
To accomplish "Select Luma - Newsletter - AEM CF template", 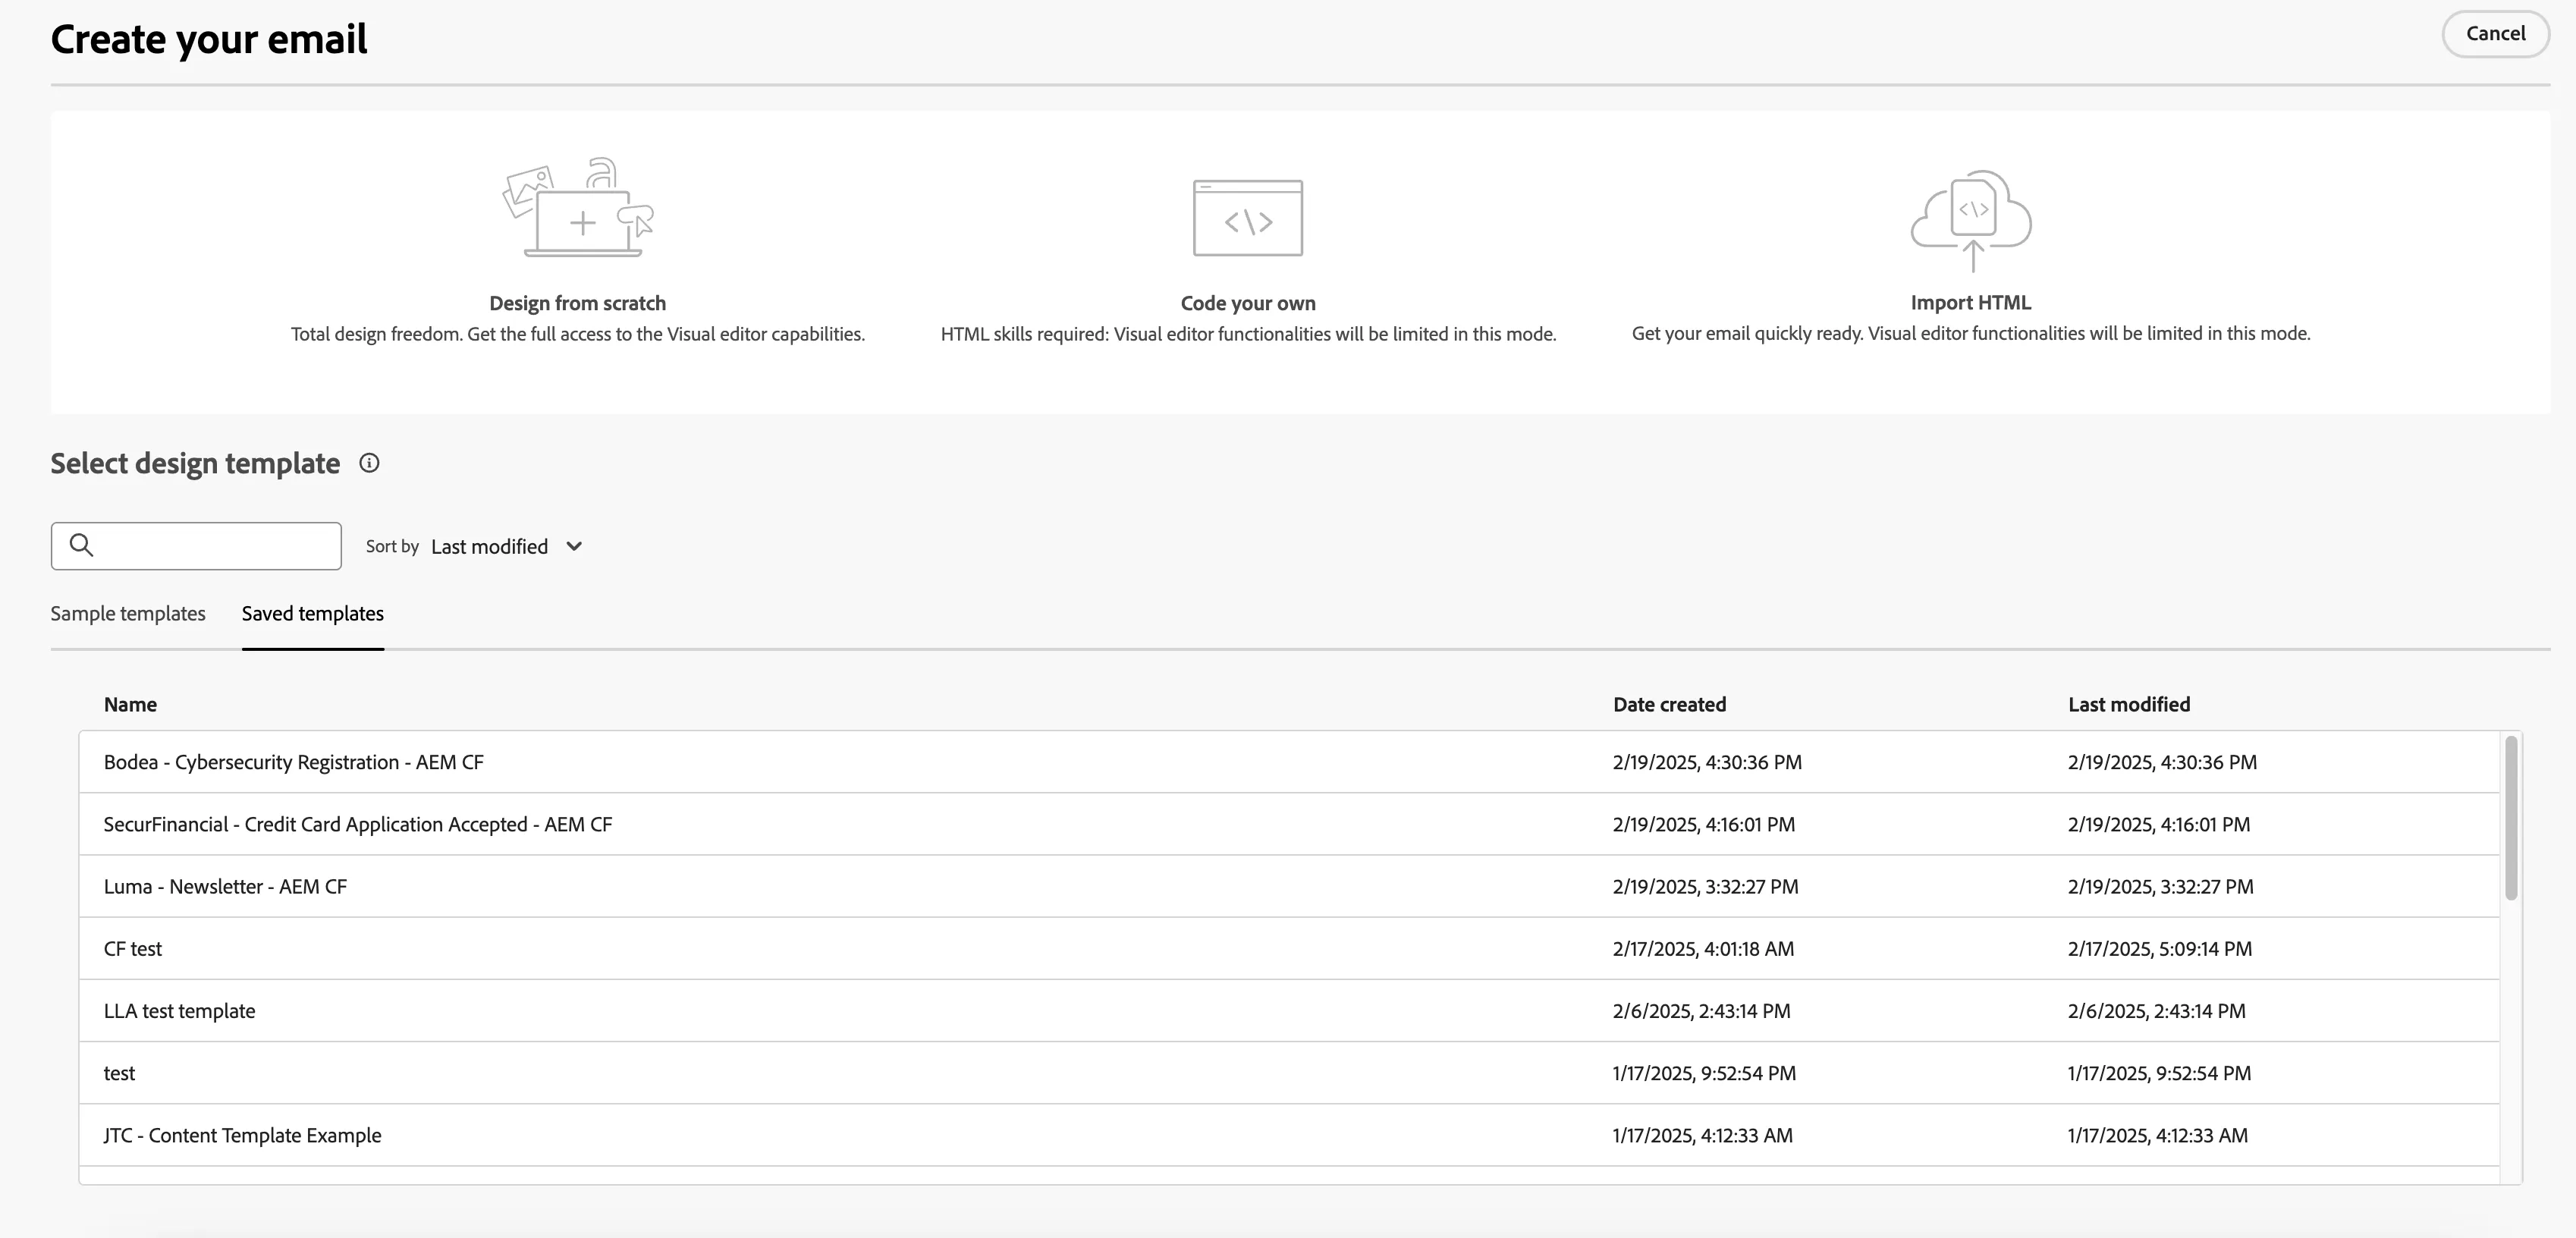I will tap(1290, 886).
